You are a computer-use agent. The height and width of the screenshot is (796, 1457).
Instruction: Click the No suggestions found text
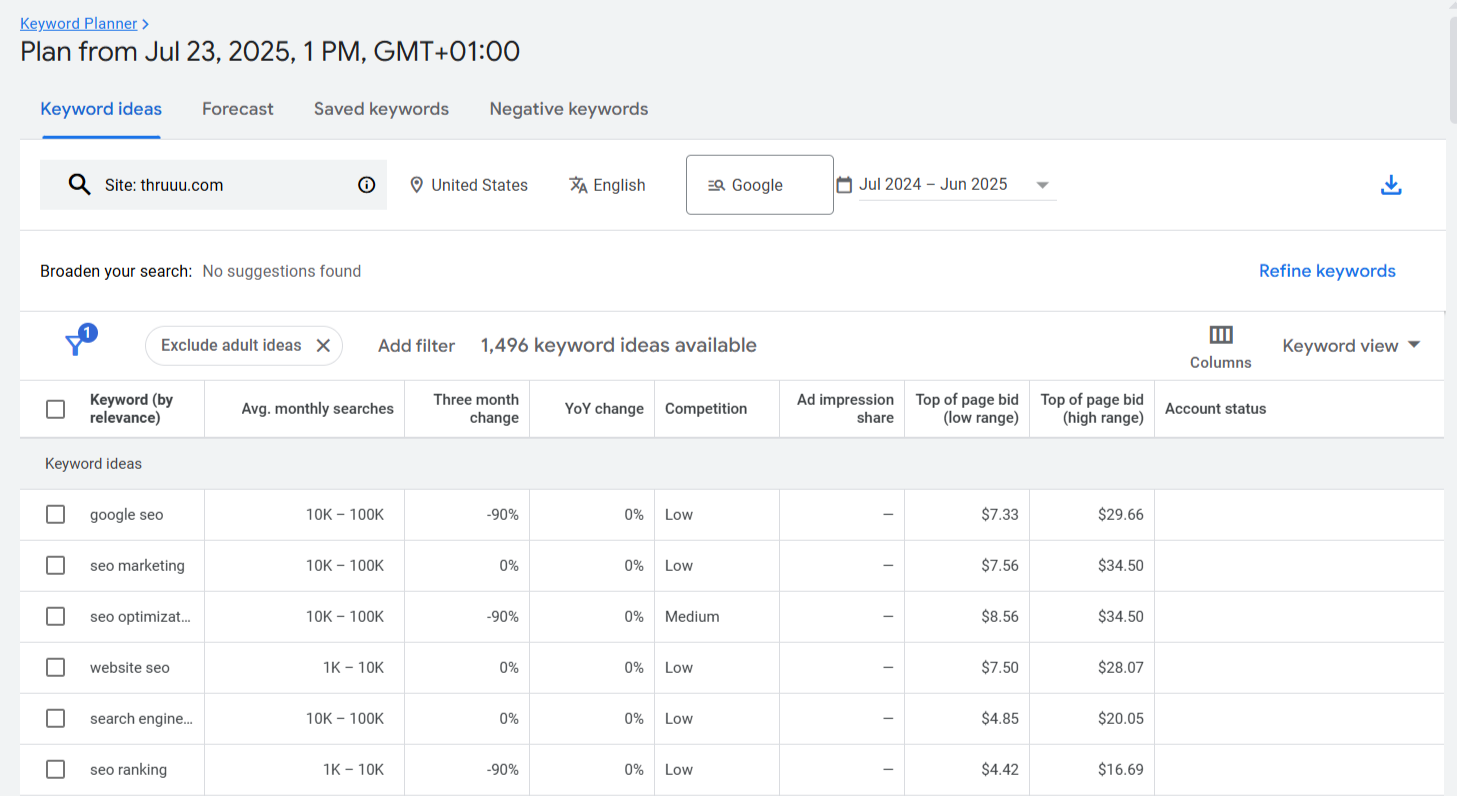[281, 271]
